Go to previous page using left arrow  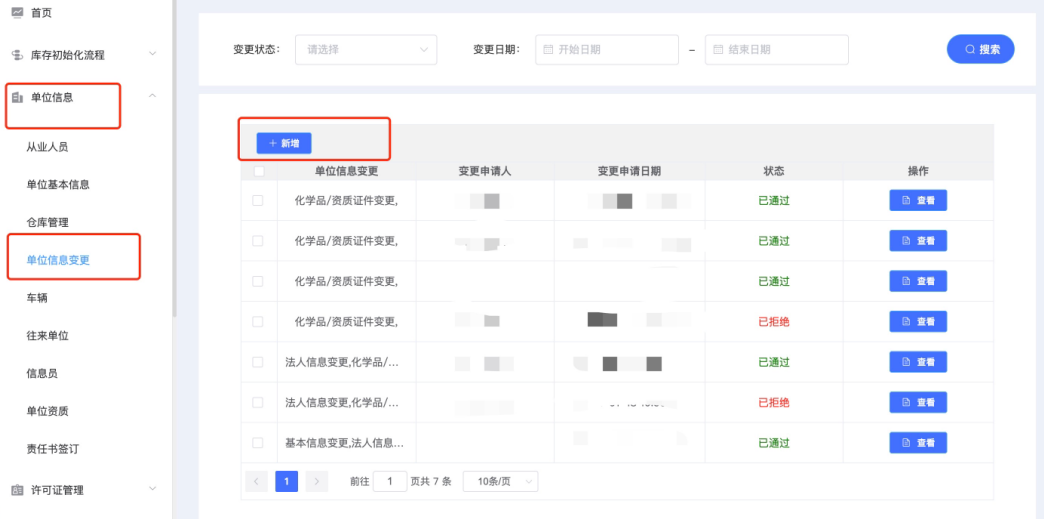pyautogui.click(x=256, y=482)
